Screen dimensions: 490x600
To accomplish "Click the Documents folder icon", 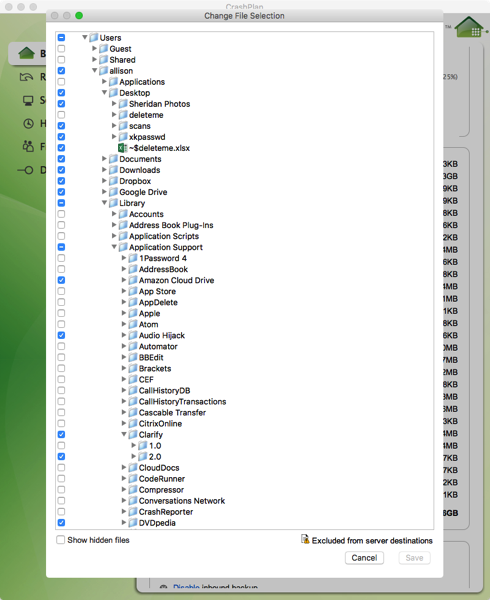I will click(x=114, y=159).
